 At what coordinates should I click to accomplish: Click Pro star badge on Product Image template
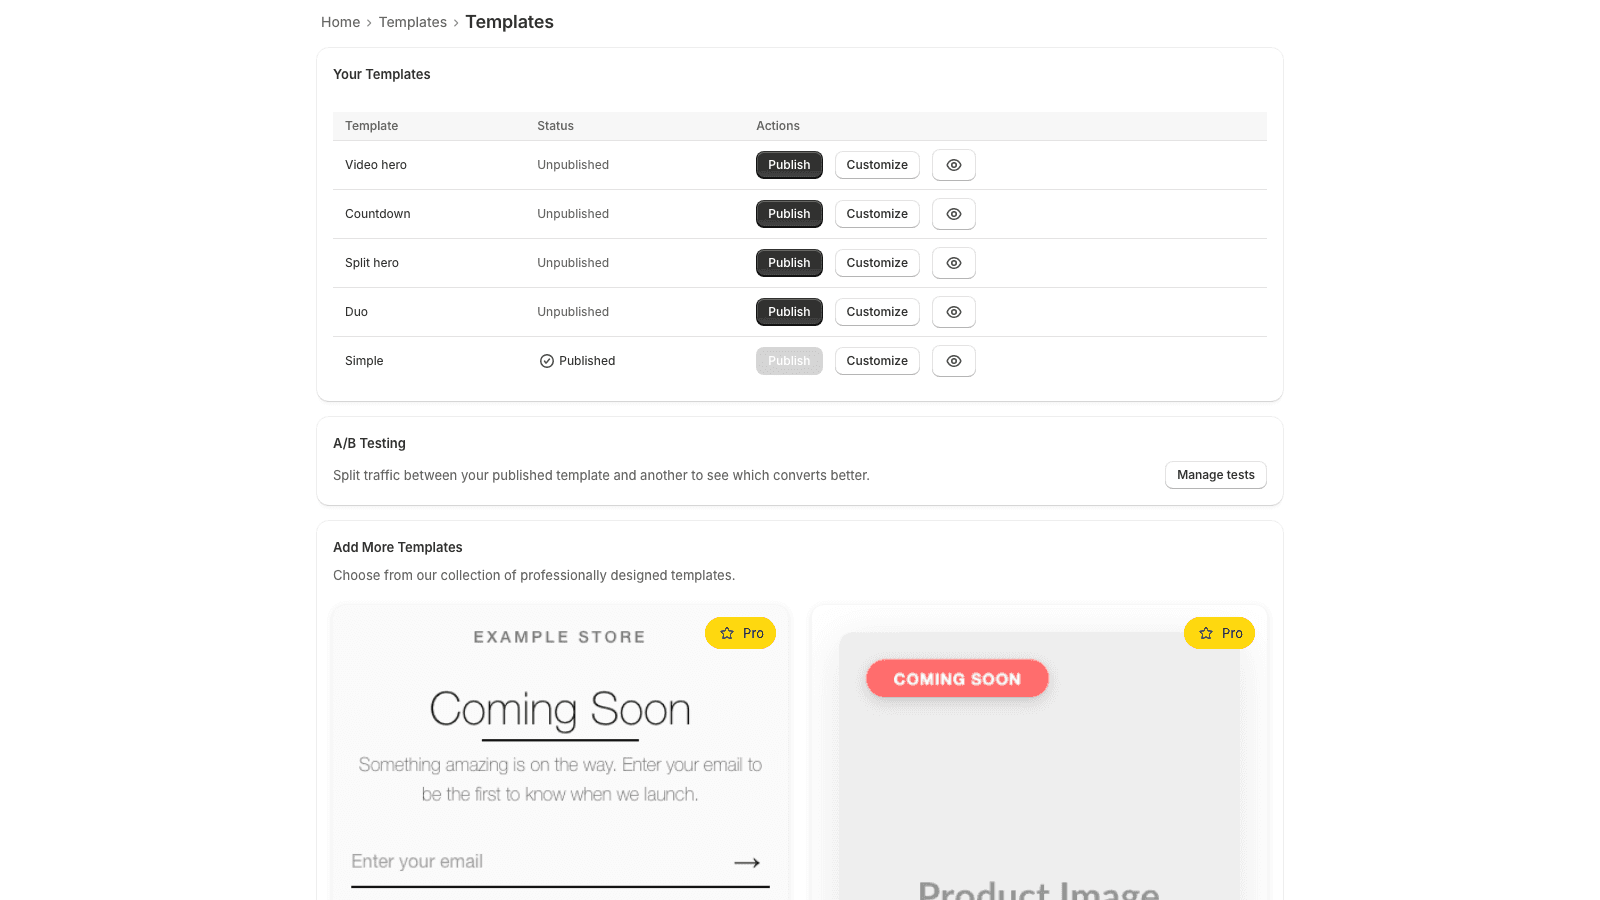pyautogui.click(x=1219, y=633)
